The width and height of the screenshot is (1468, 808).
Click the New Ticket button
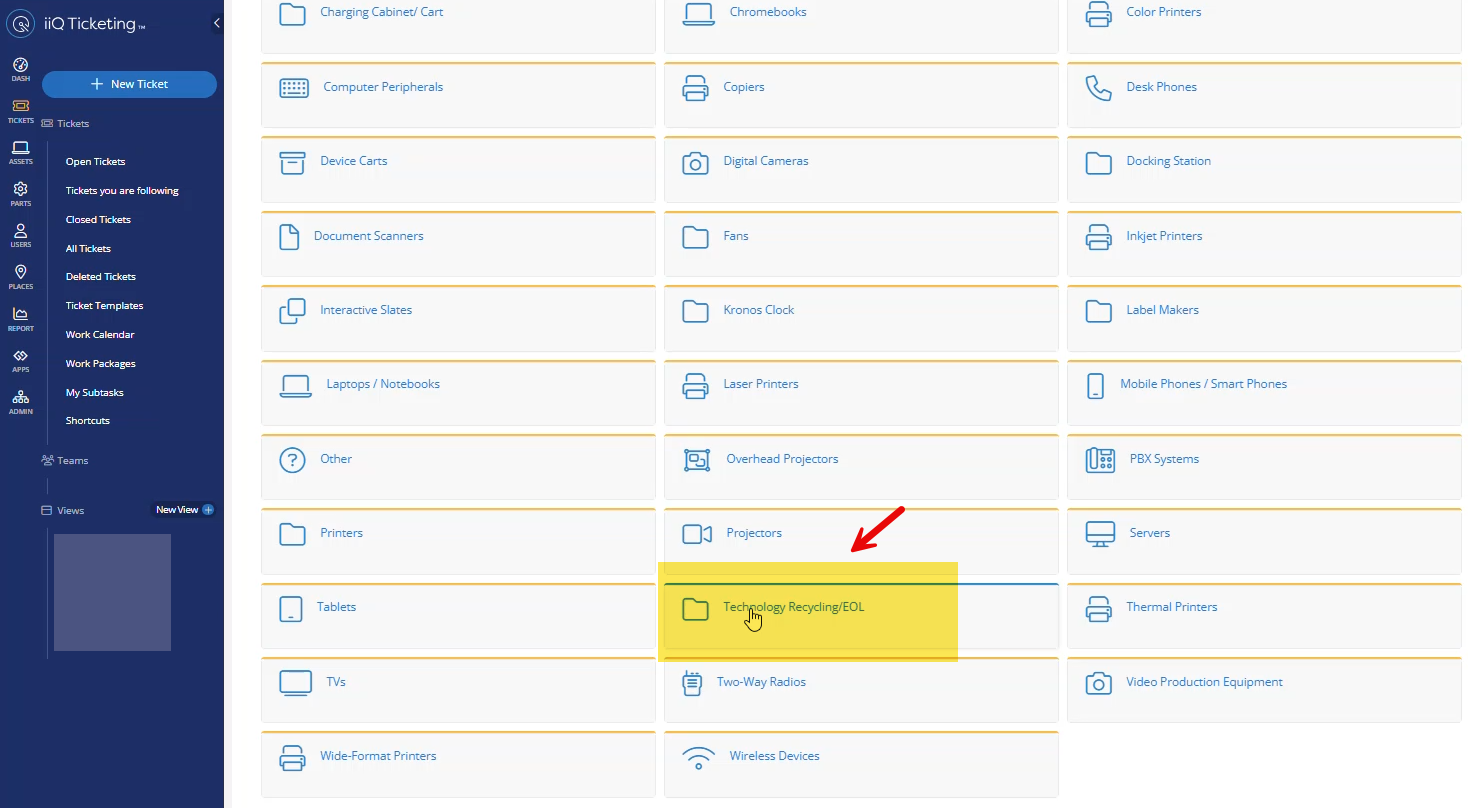[129, 84]
